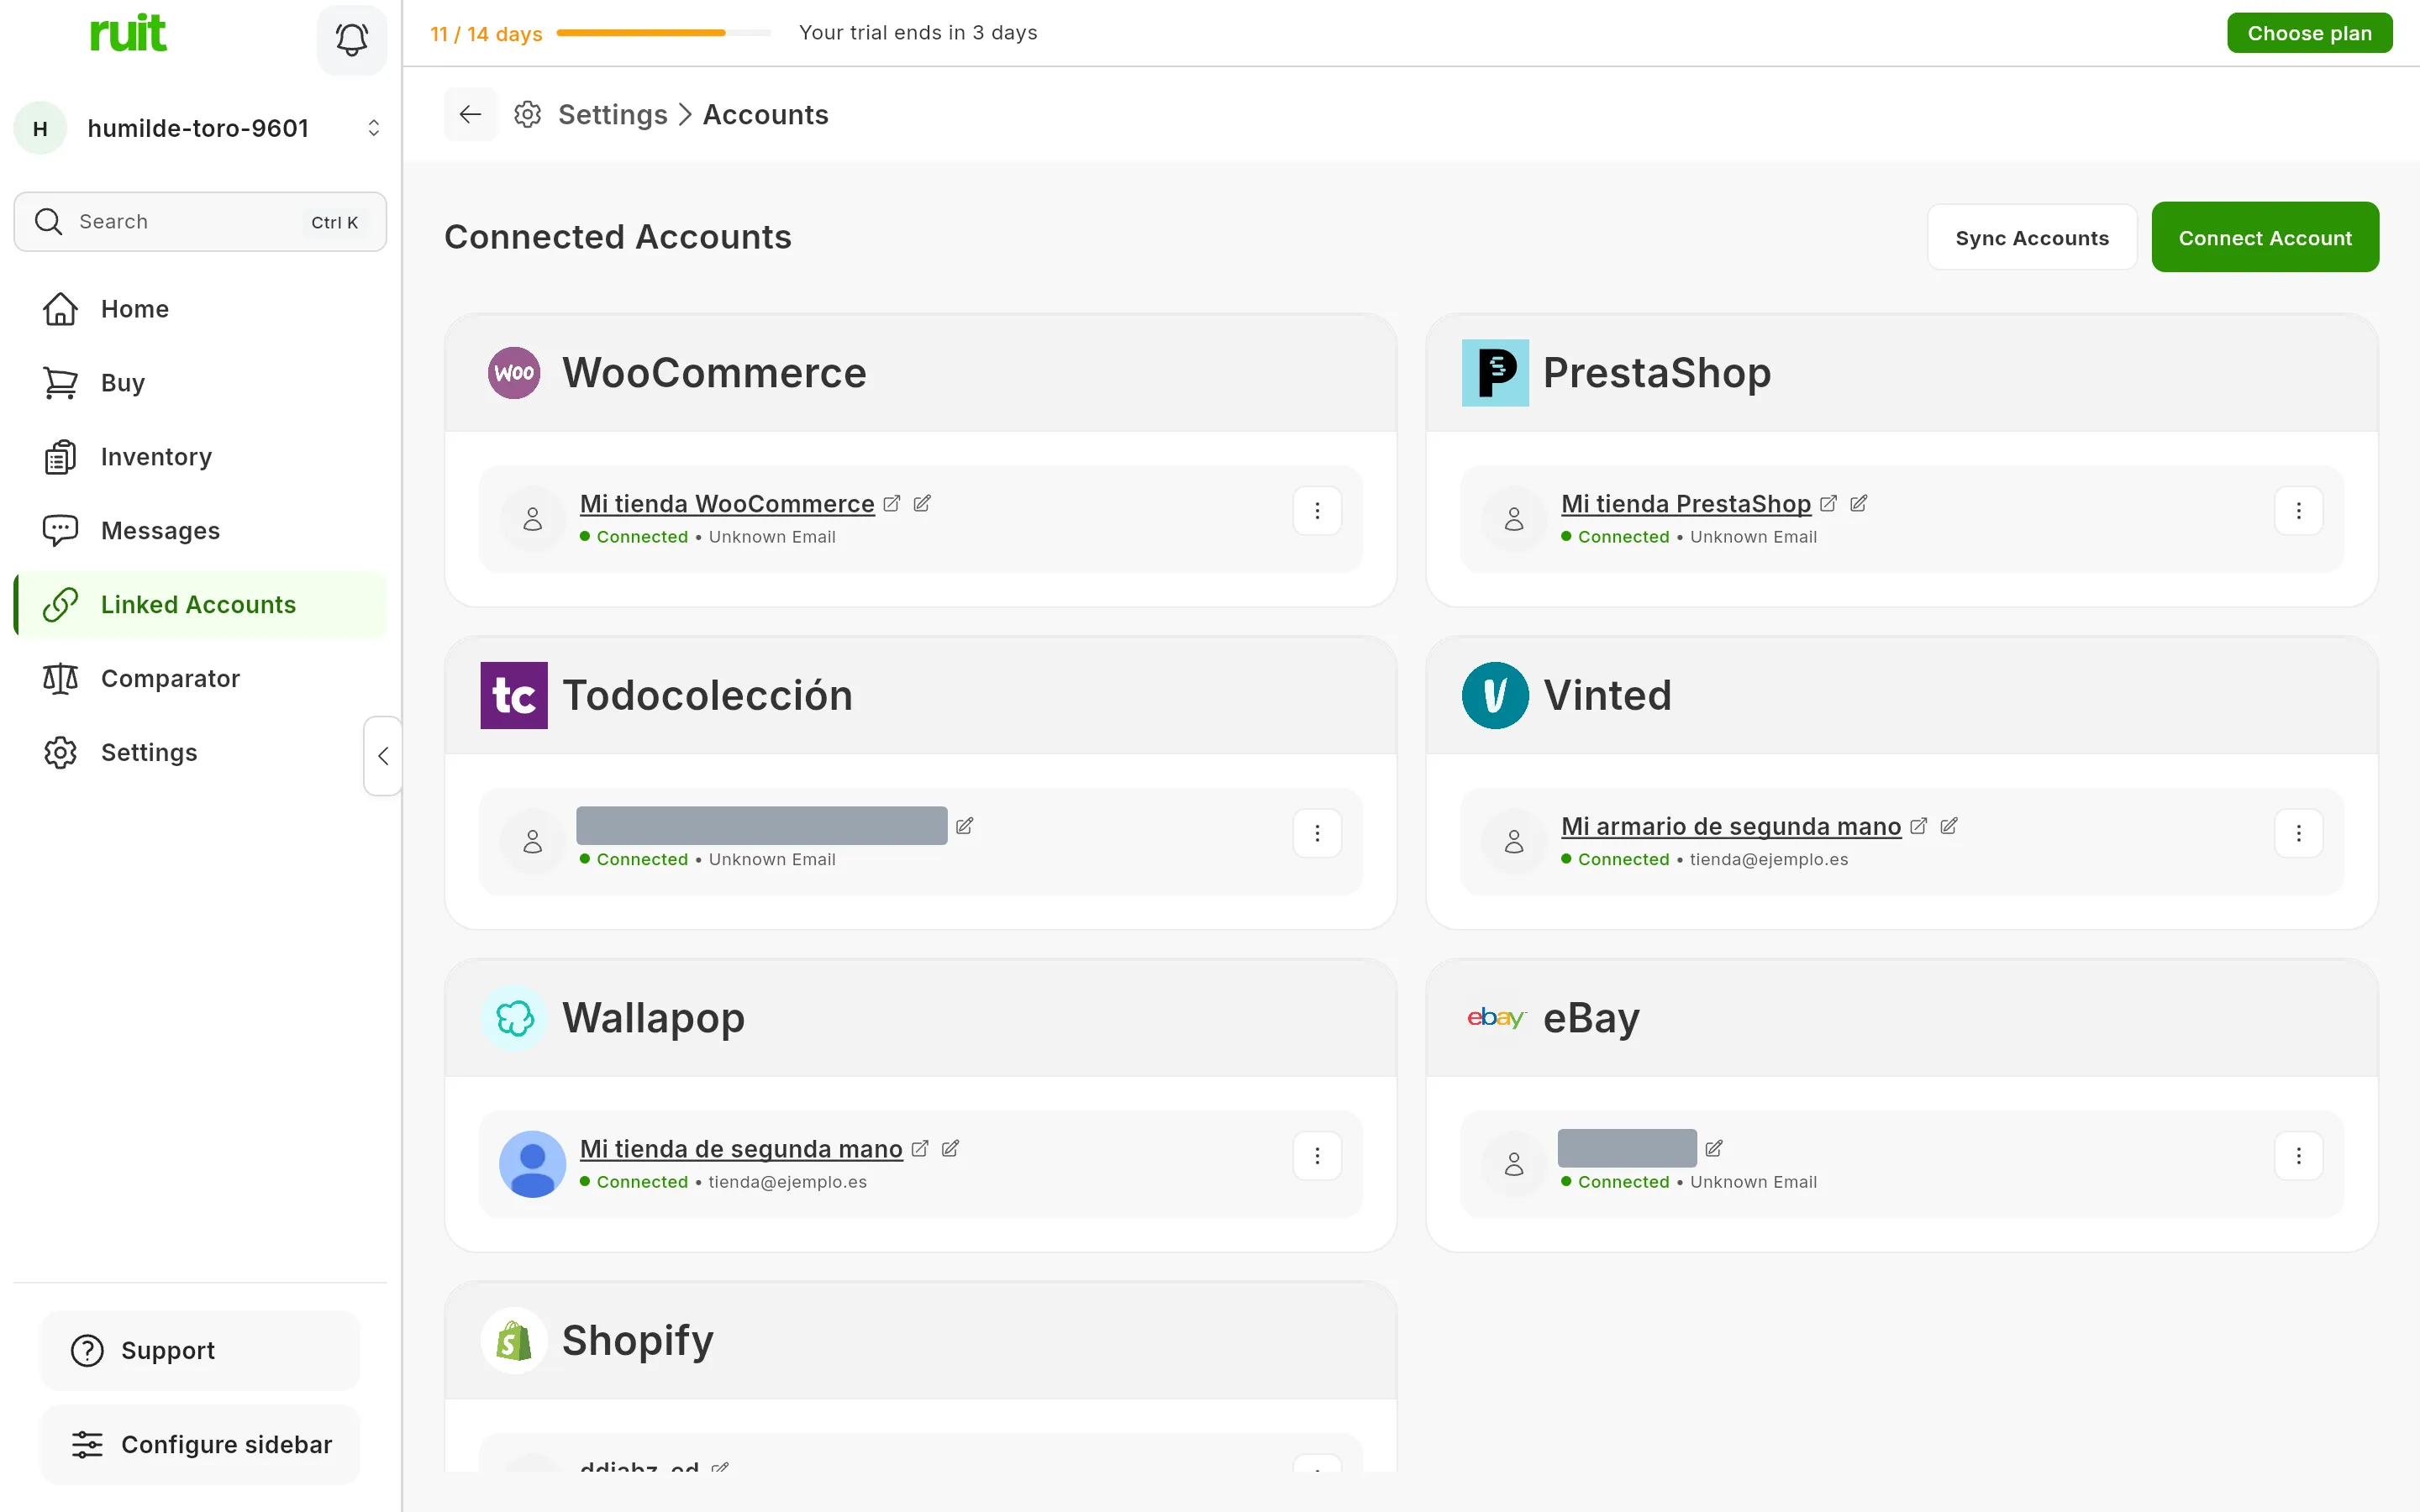Click the Wallapop avatar picture
The image size is (2420, 1512).
(533, 1164)
